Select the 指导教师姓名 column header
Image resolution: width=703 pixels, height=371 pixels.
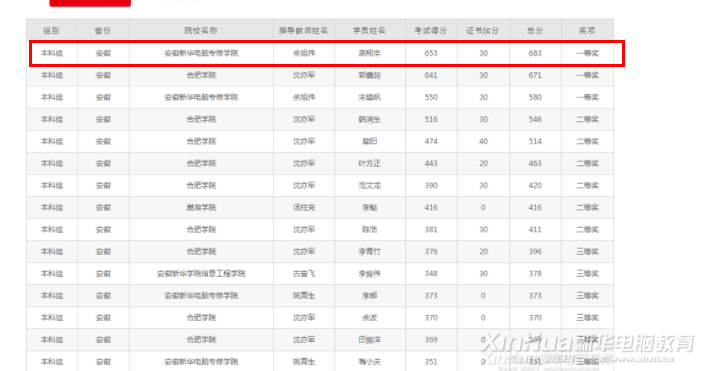pyautogui.click(x=304, y=31)
